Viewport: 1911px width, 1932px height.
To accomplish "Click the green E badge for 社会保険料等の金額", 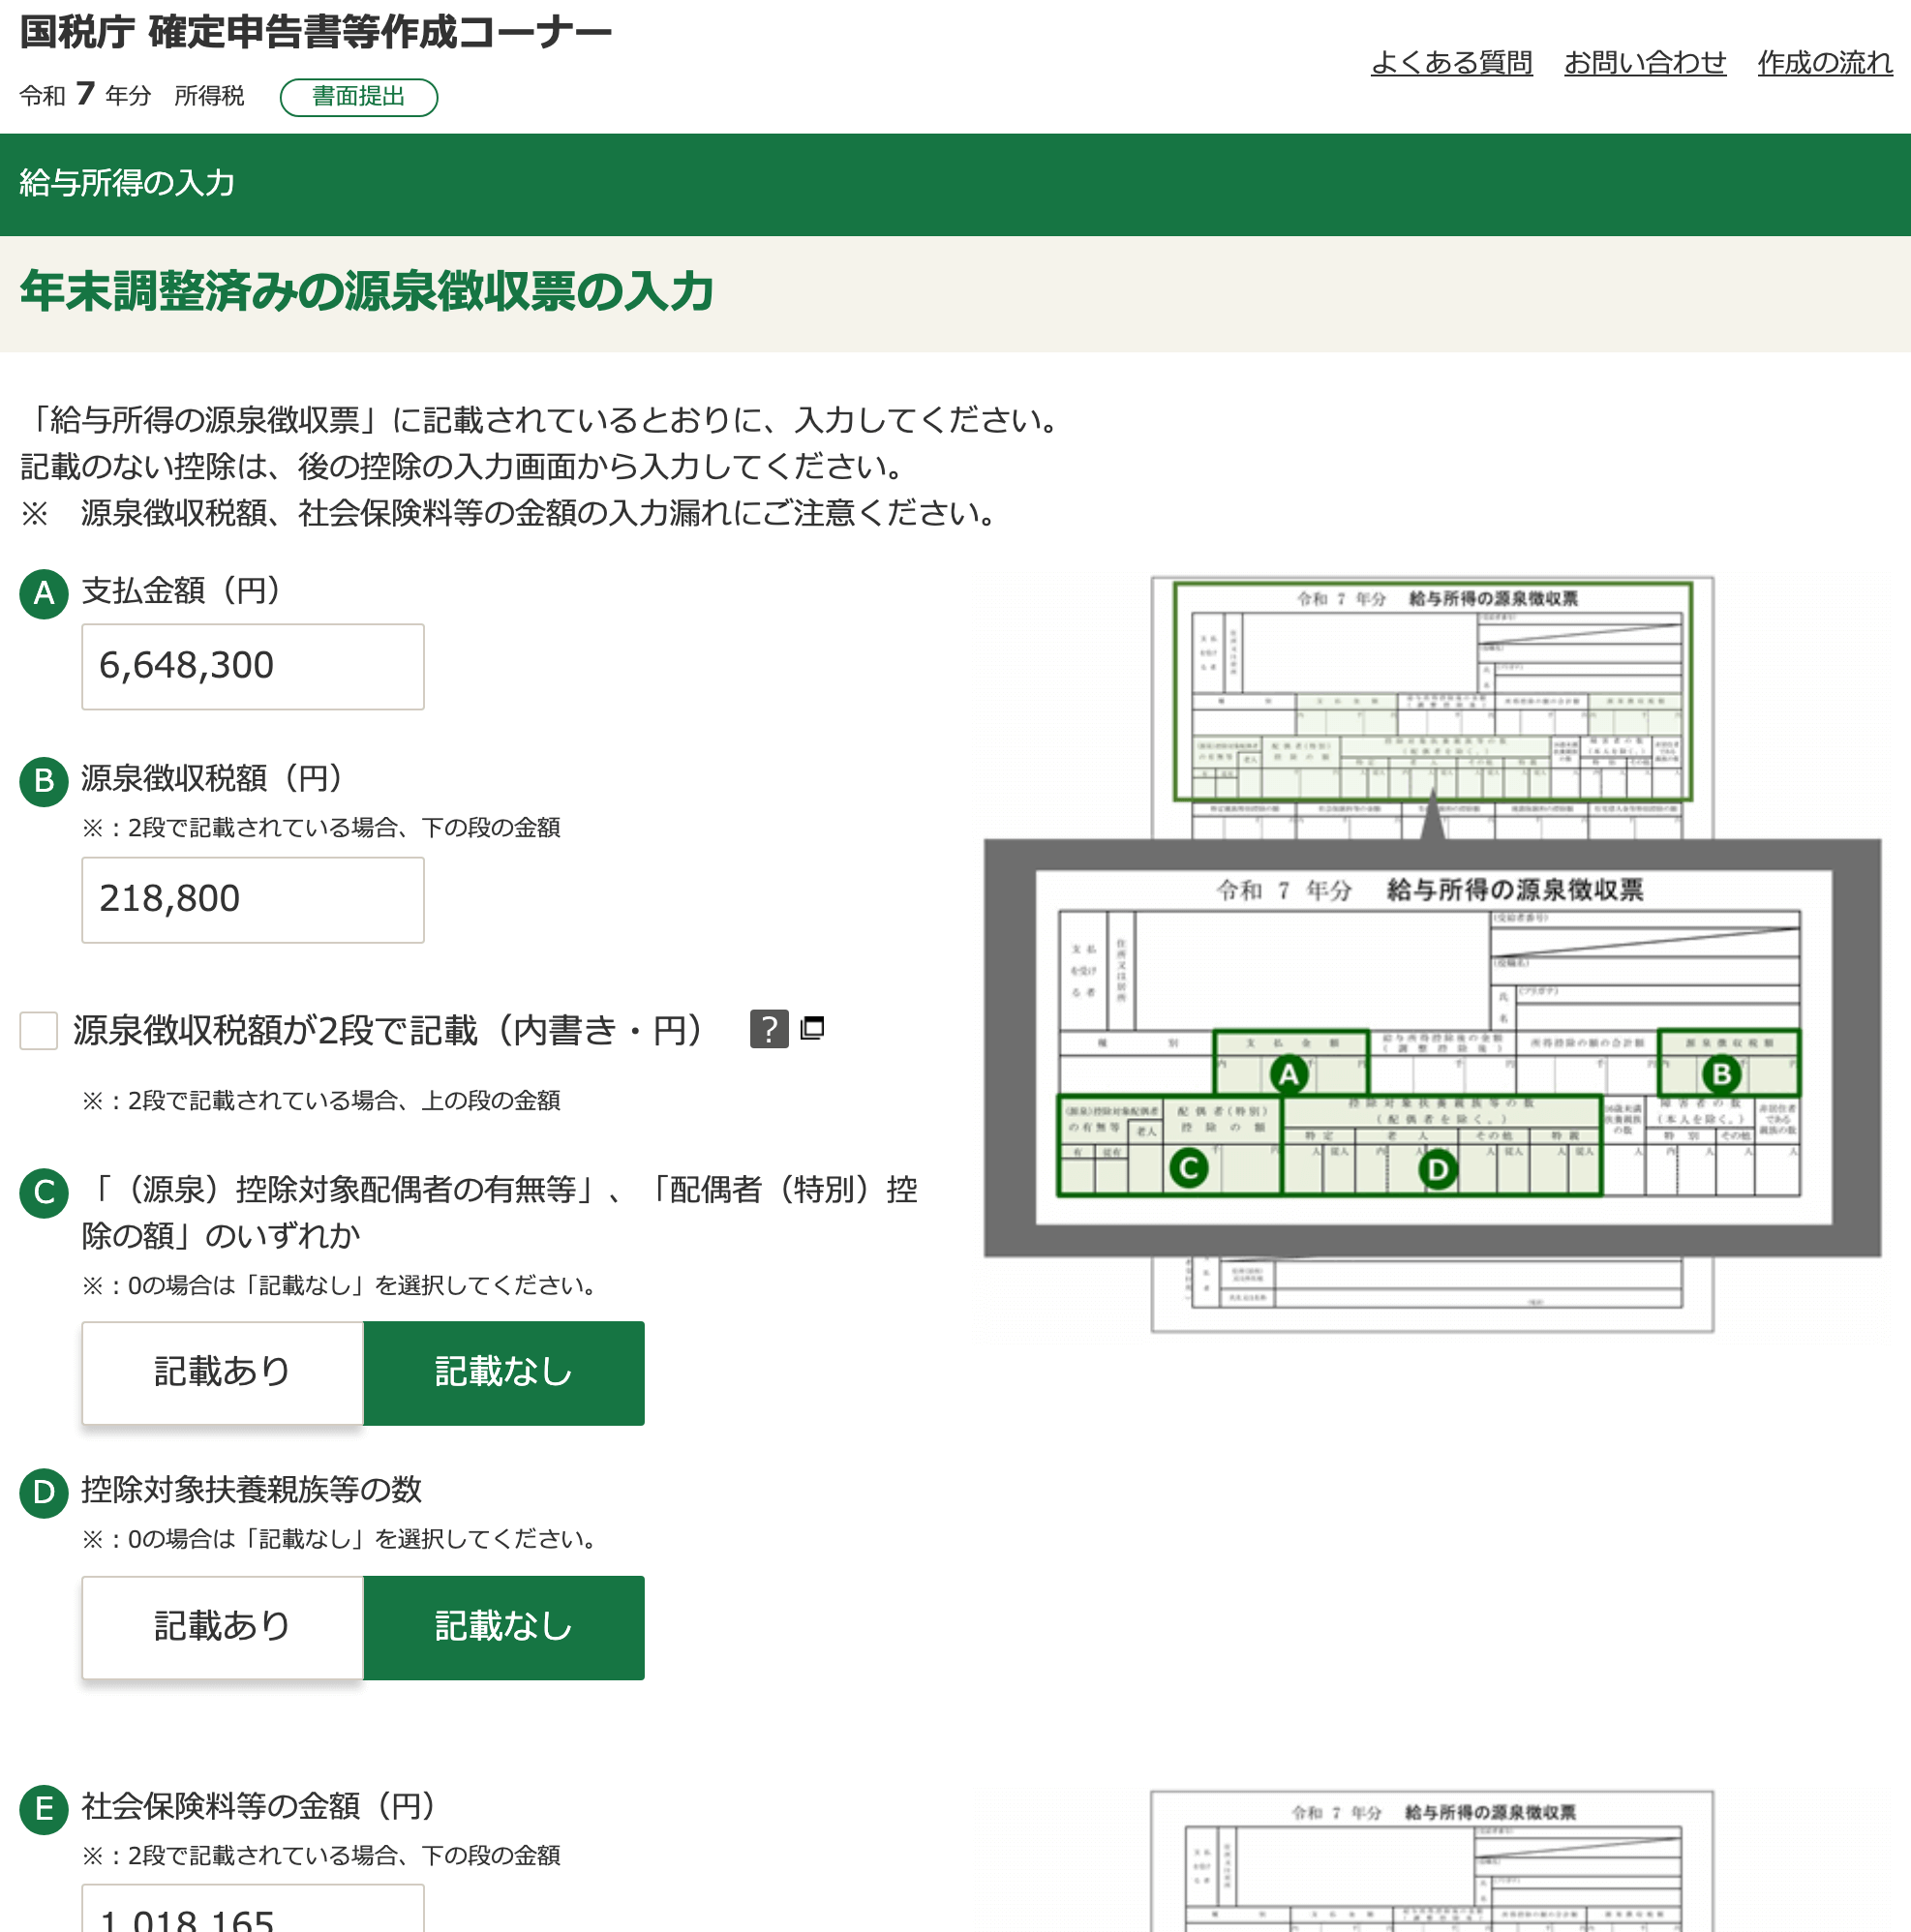I will [44, 1808].
